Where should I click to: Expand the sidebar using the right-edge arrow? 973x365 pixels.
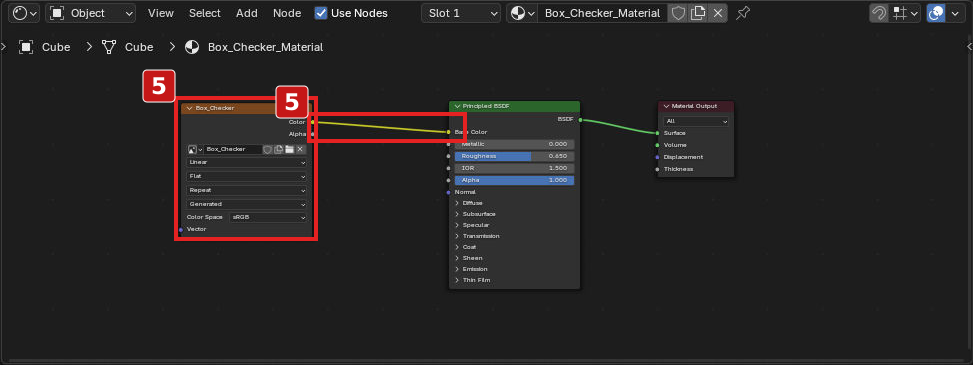969,47
